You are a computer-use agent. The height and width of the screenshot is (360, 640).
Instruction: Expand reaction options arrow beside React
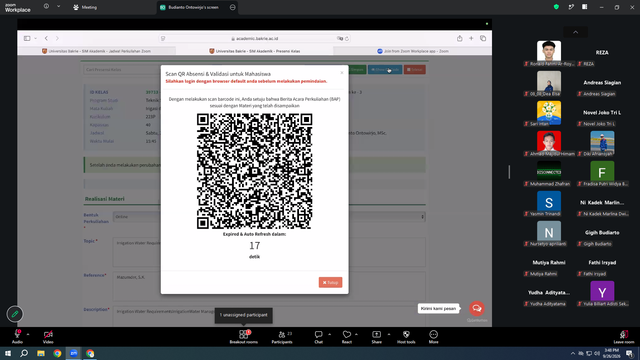356,334
